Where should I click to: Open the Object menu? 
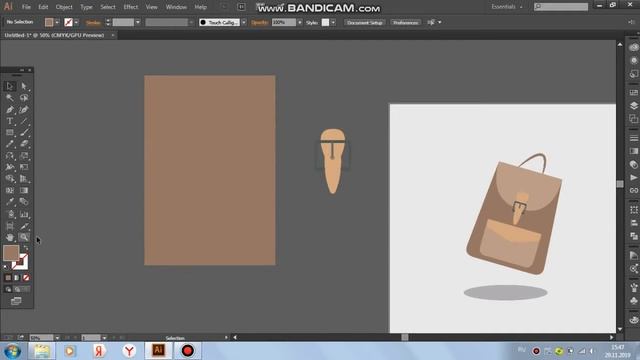pyautogui.click(x=64, y=7)
